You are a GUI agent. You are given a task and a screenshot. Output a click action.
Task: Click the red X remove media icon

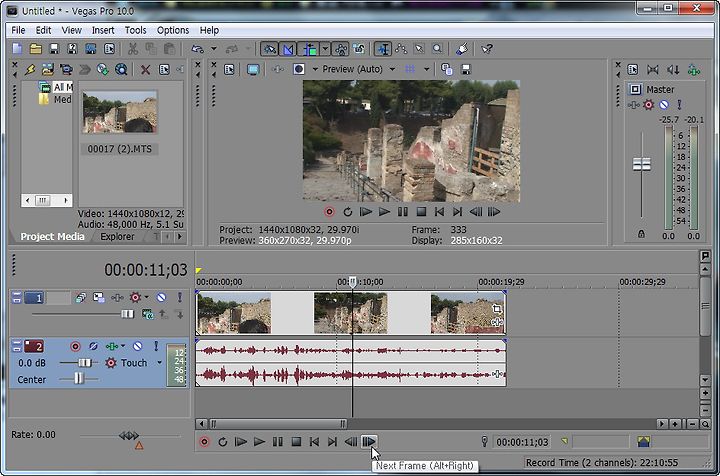point(145,70)
